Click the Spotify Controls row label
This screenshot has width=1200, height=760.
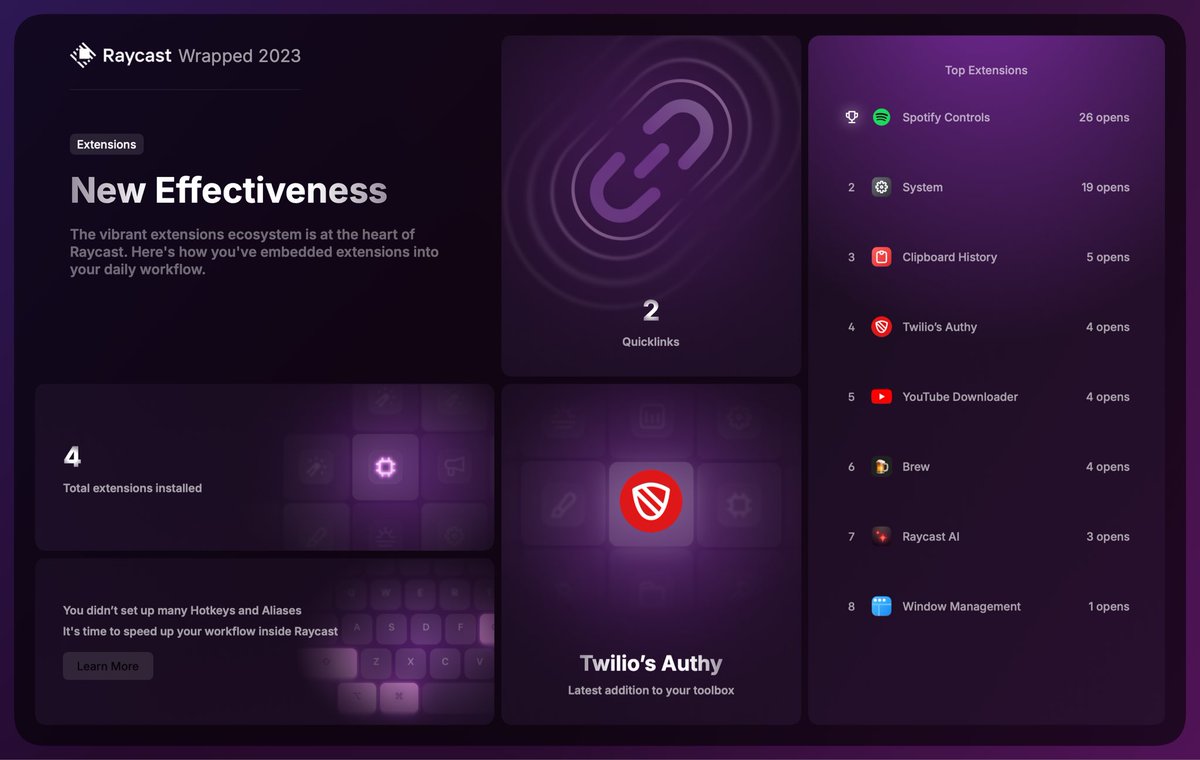[x=946, y=117]
